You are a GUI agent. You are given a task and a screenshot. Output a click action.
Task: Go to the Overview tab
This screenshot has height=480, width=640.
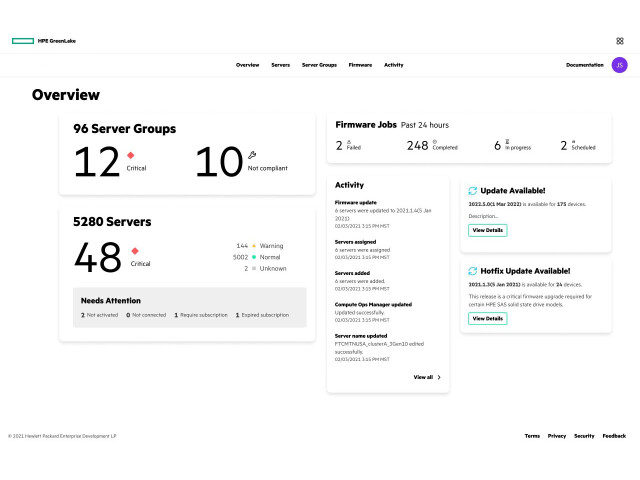247,65
